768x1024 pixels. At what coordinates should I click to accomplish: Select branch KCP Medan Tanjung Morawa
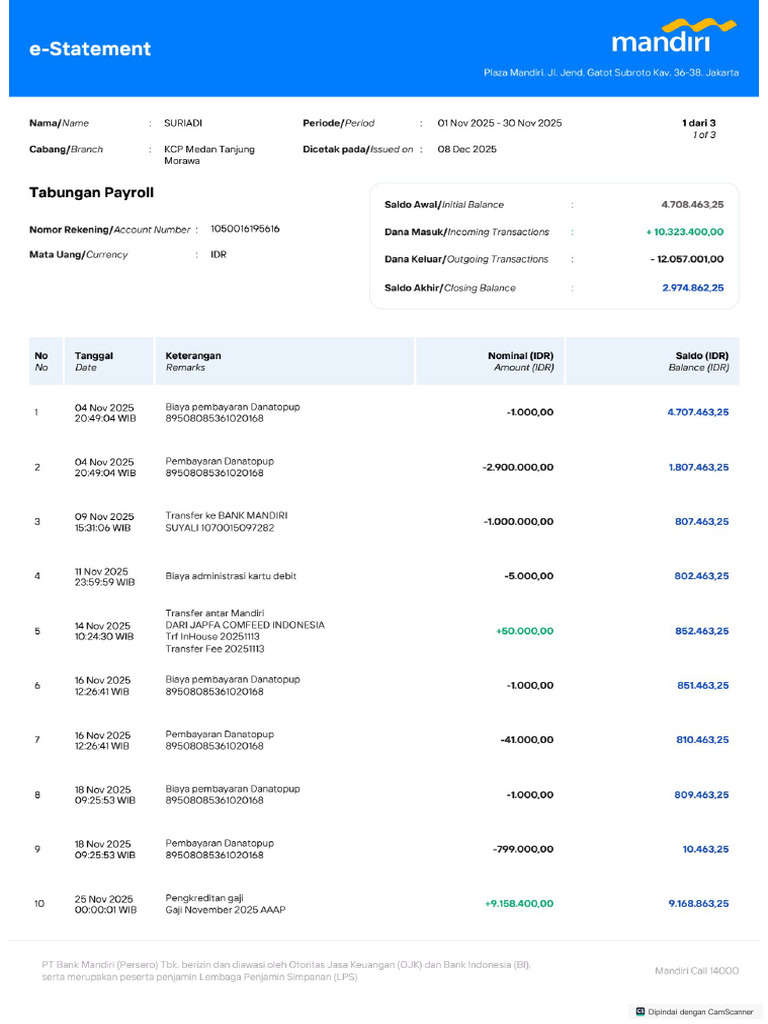209,155
